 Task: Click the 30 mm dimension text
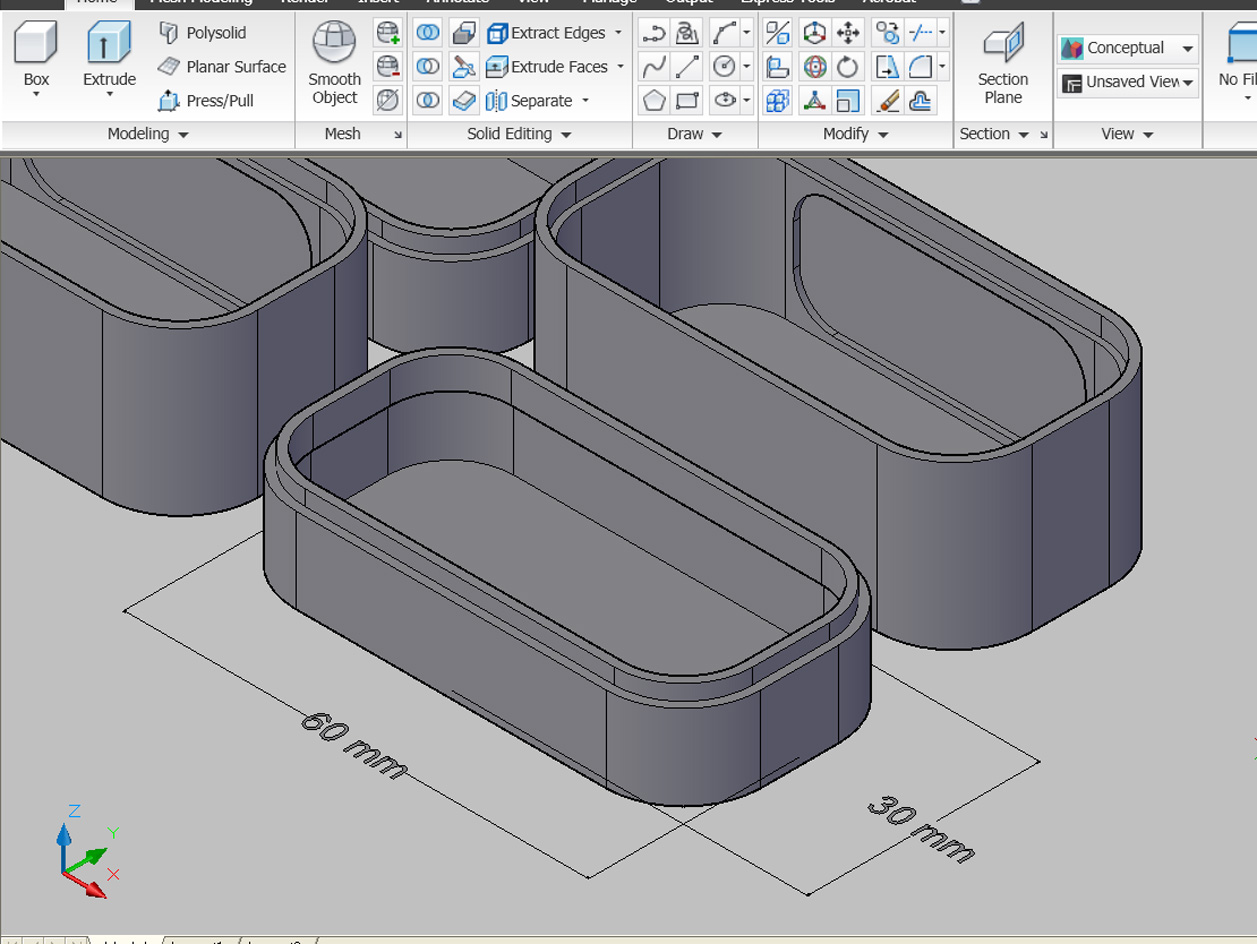(920, 829)
